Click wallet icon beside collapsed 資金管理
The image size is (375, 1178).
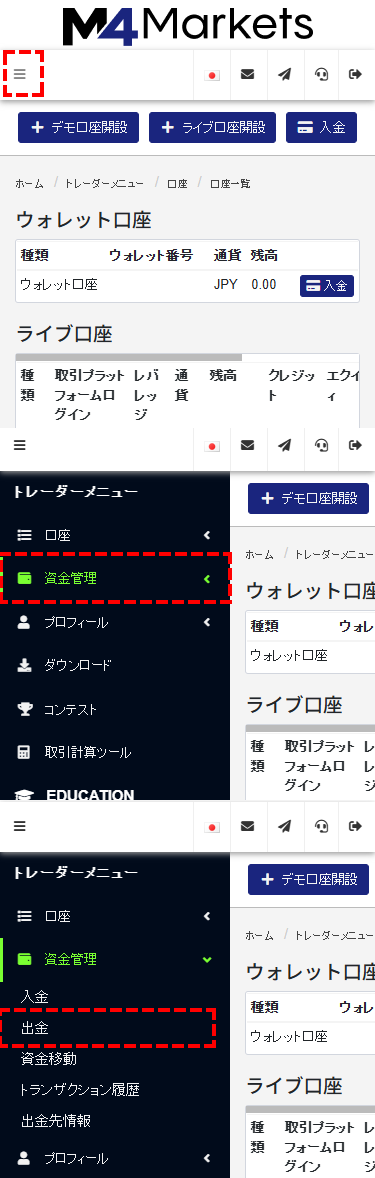[x=25, y=578]
